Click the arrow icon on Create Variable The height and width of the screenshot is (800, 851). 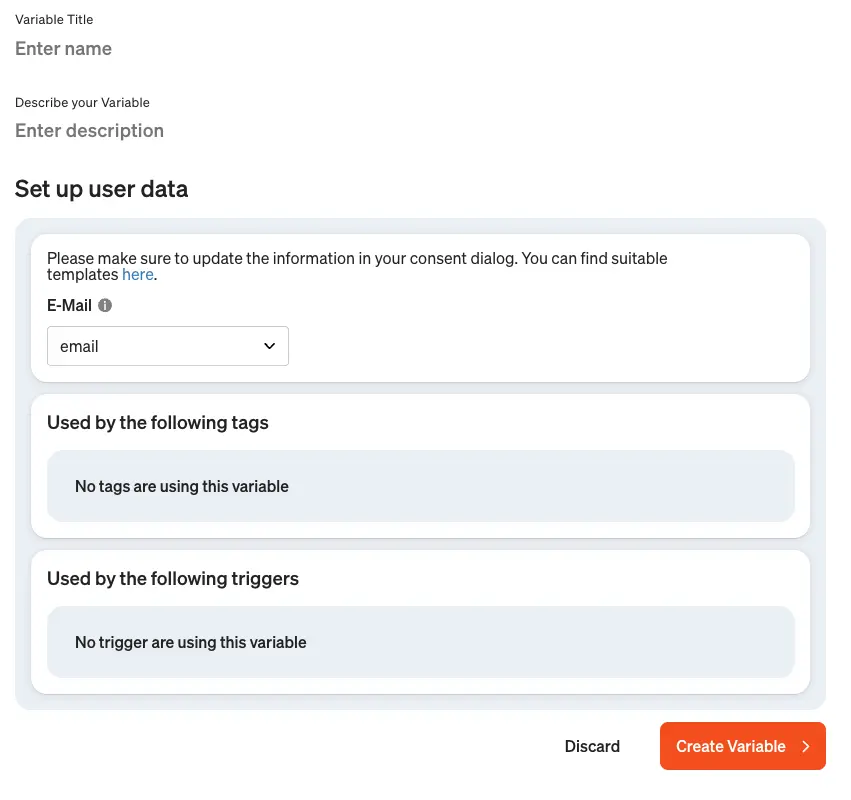coord(806,746)
